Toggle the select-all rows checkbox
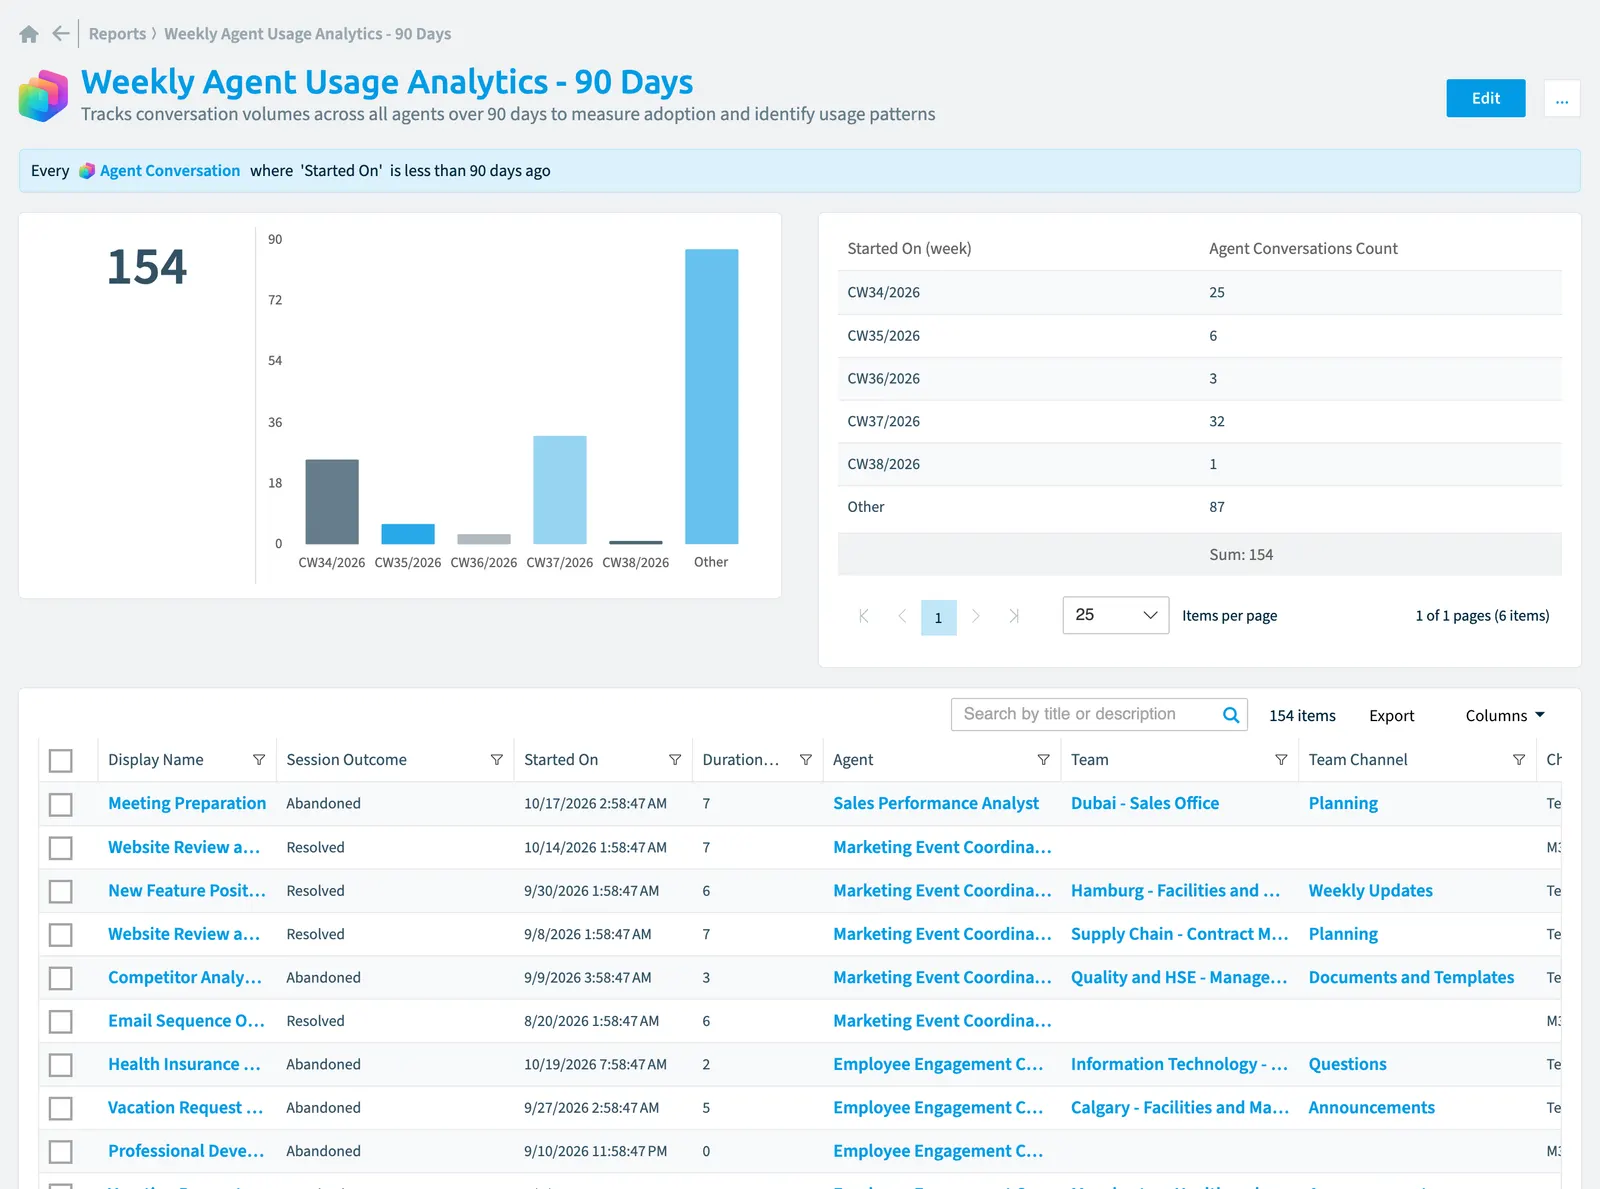This screenshot has width=1600, height=1189. [x=61, y=761]
